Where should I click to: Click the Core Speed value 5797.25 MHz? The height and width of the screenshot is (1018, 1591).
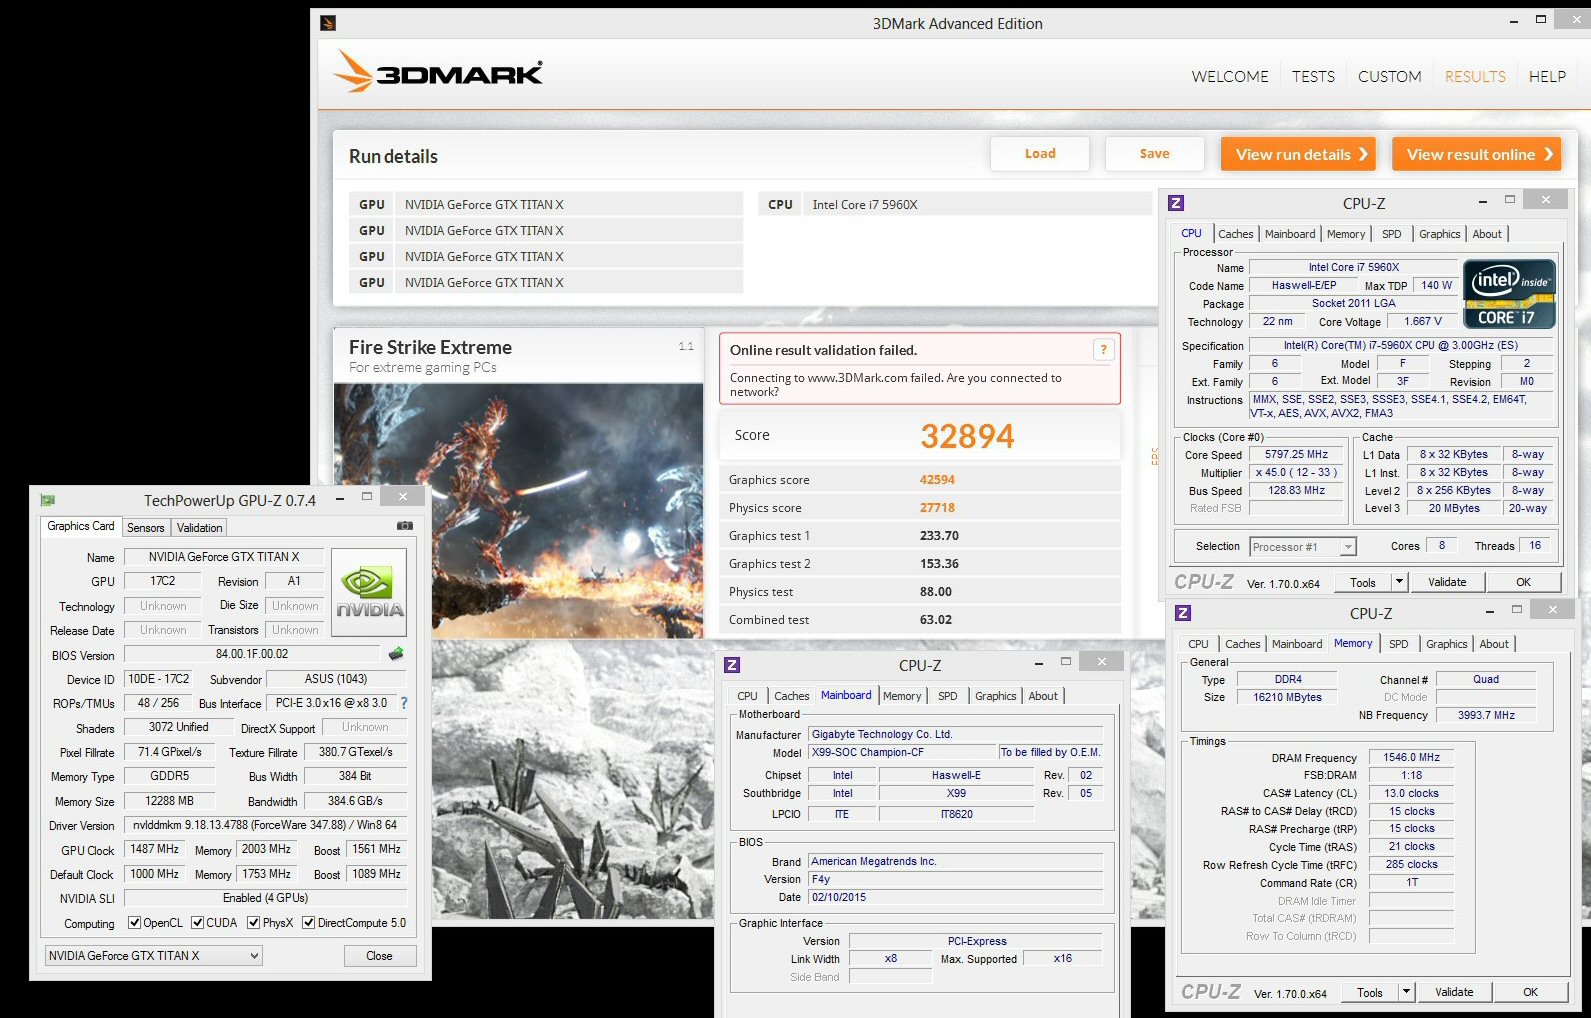(x=1297, y=454)
